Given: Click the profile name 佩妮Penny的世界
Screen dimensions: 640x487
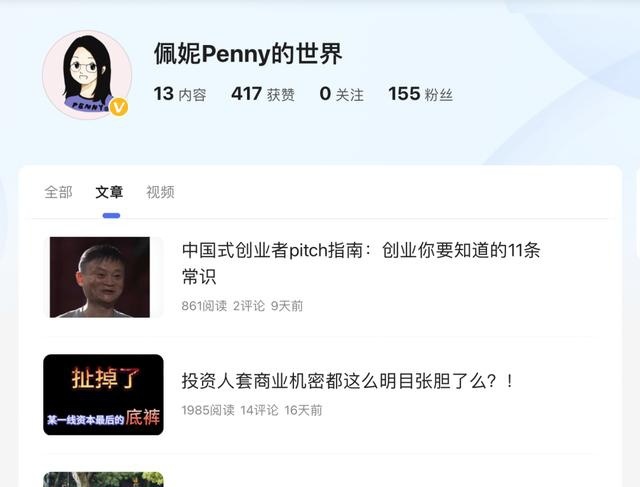Looking at the screenshot, I should [248, 54].
